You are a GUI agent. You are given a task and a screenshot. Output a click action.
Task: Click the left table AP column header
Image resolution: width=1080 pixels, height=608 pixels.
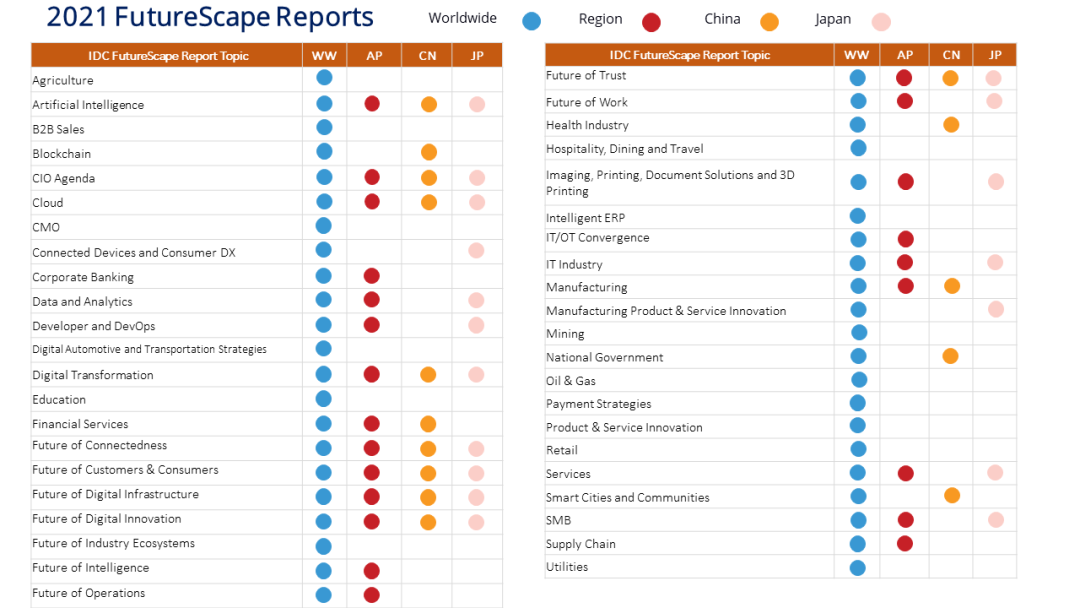374,56
